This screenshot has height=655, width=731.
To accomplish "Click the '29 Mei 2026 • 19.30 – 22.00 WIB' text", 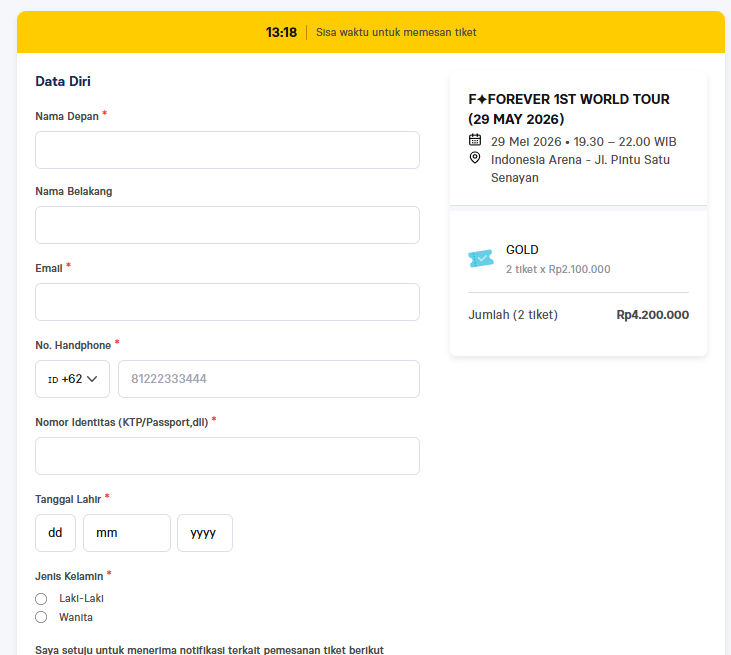I will tap(584, 142).
